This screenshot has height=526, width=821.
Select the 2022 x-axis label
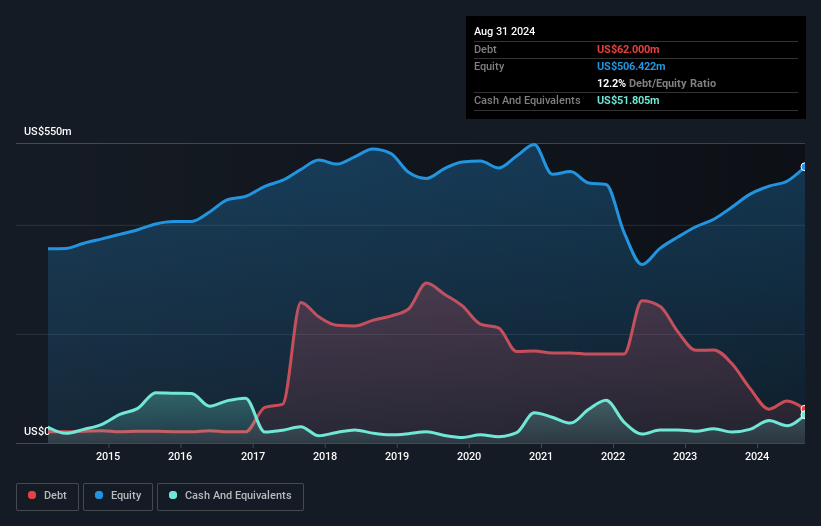tap(613, 457)
